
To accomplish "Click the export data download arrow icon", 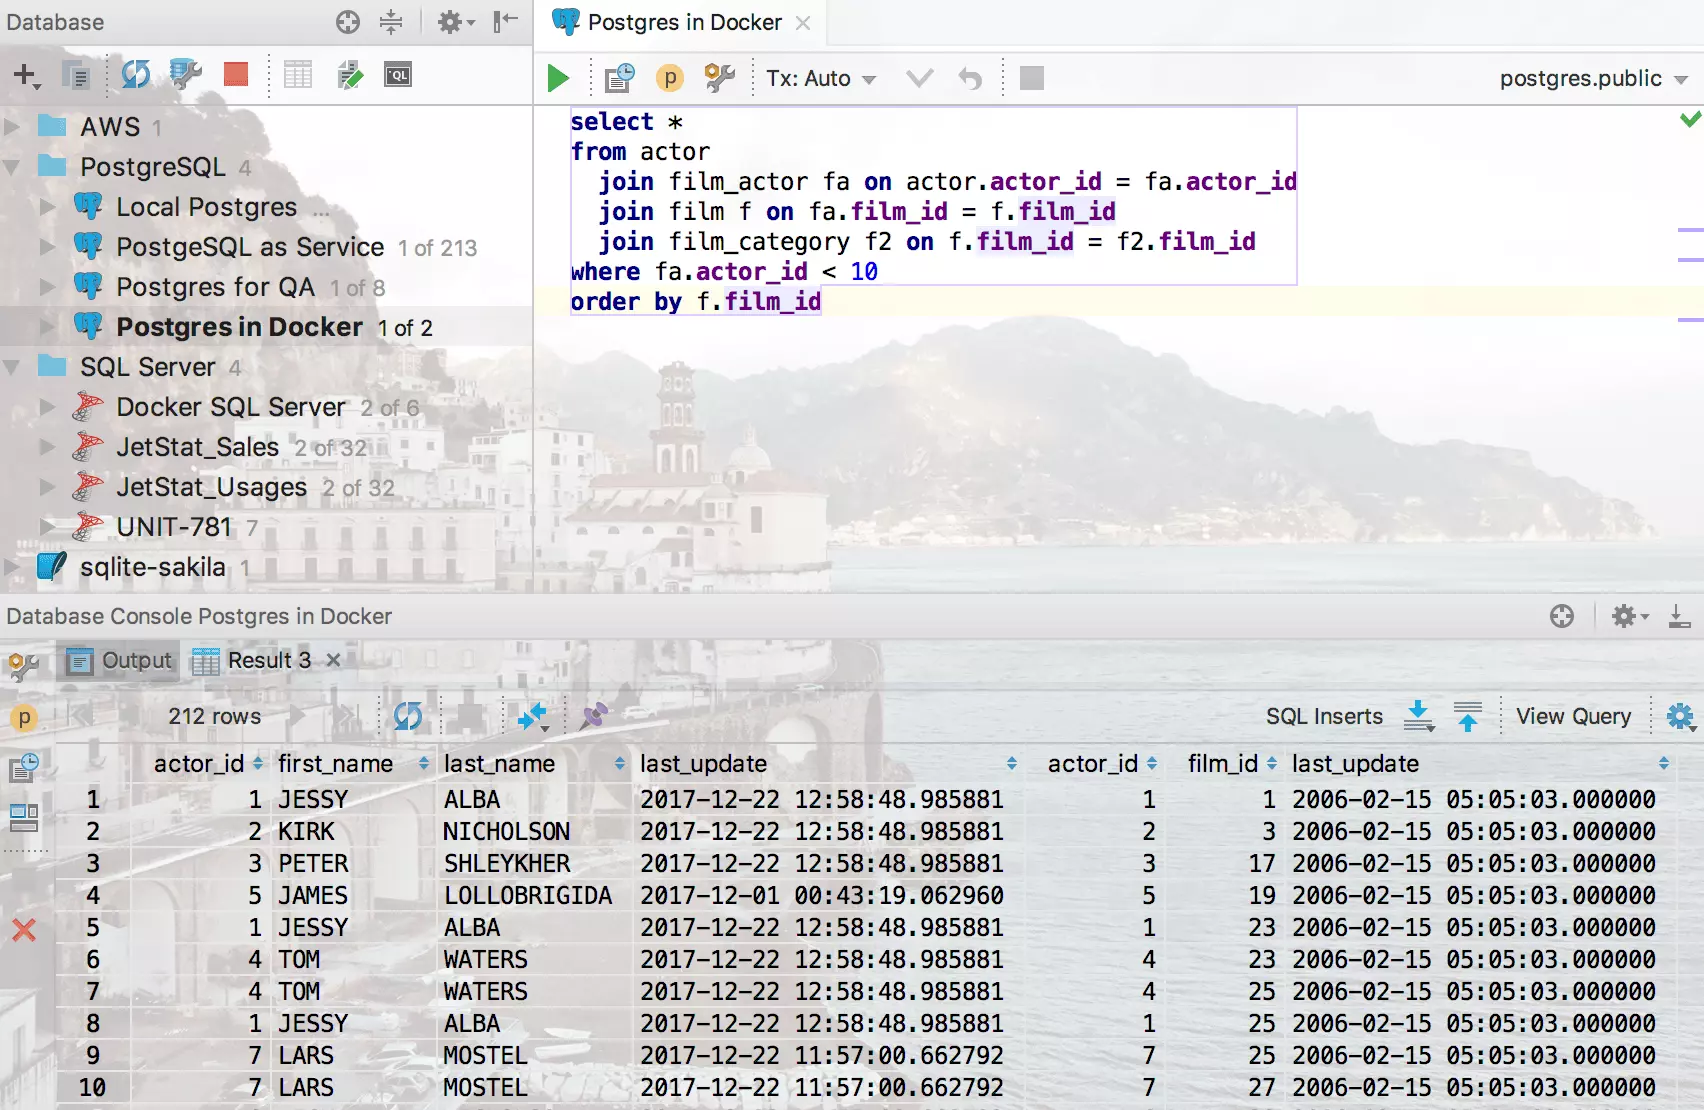I will click(x=1418, y=716).
